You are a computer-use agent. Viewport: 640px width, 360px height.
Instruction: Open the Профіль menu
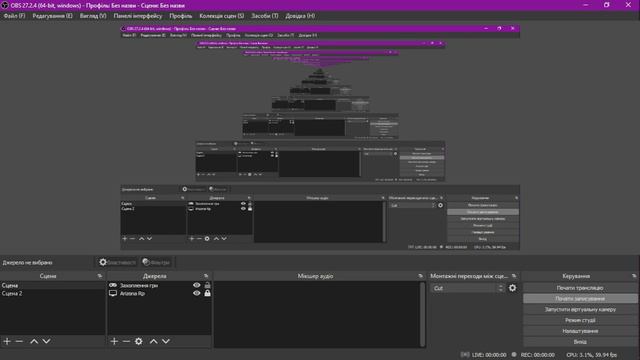coord(180,16)
